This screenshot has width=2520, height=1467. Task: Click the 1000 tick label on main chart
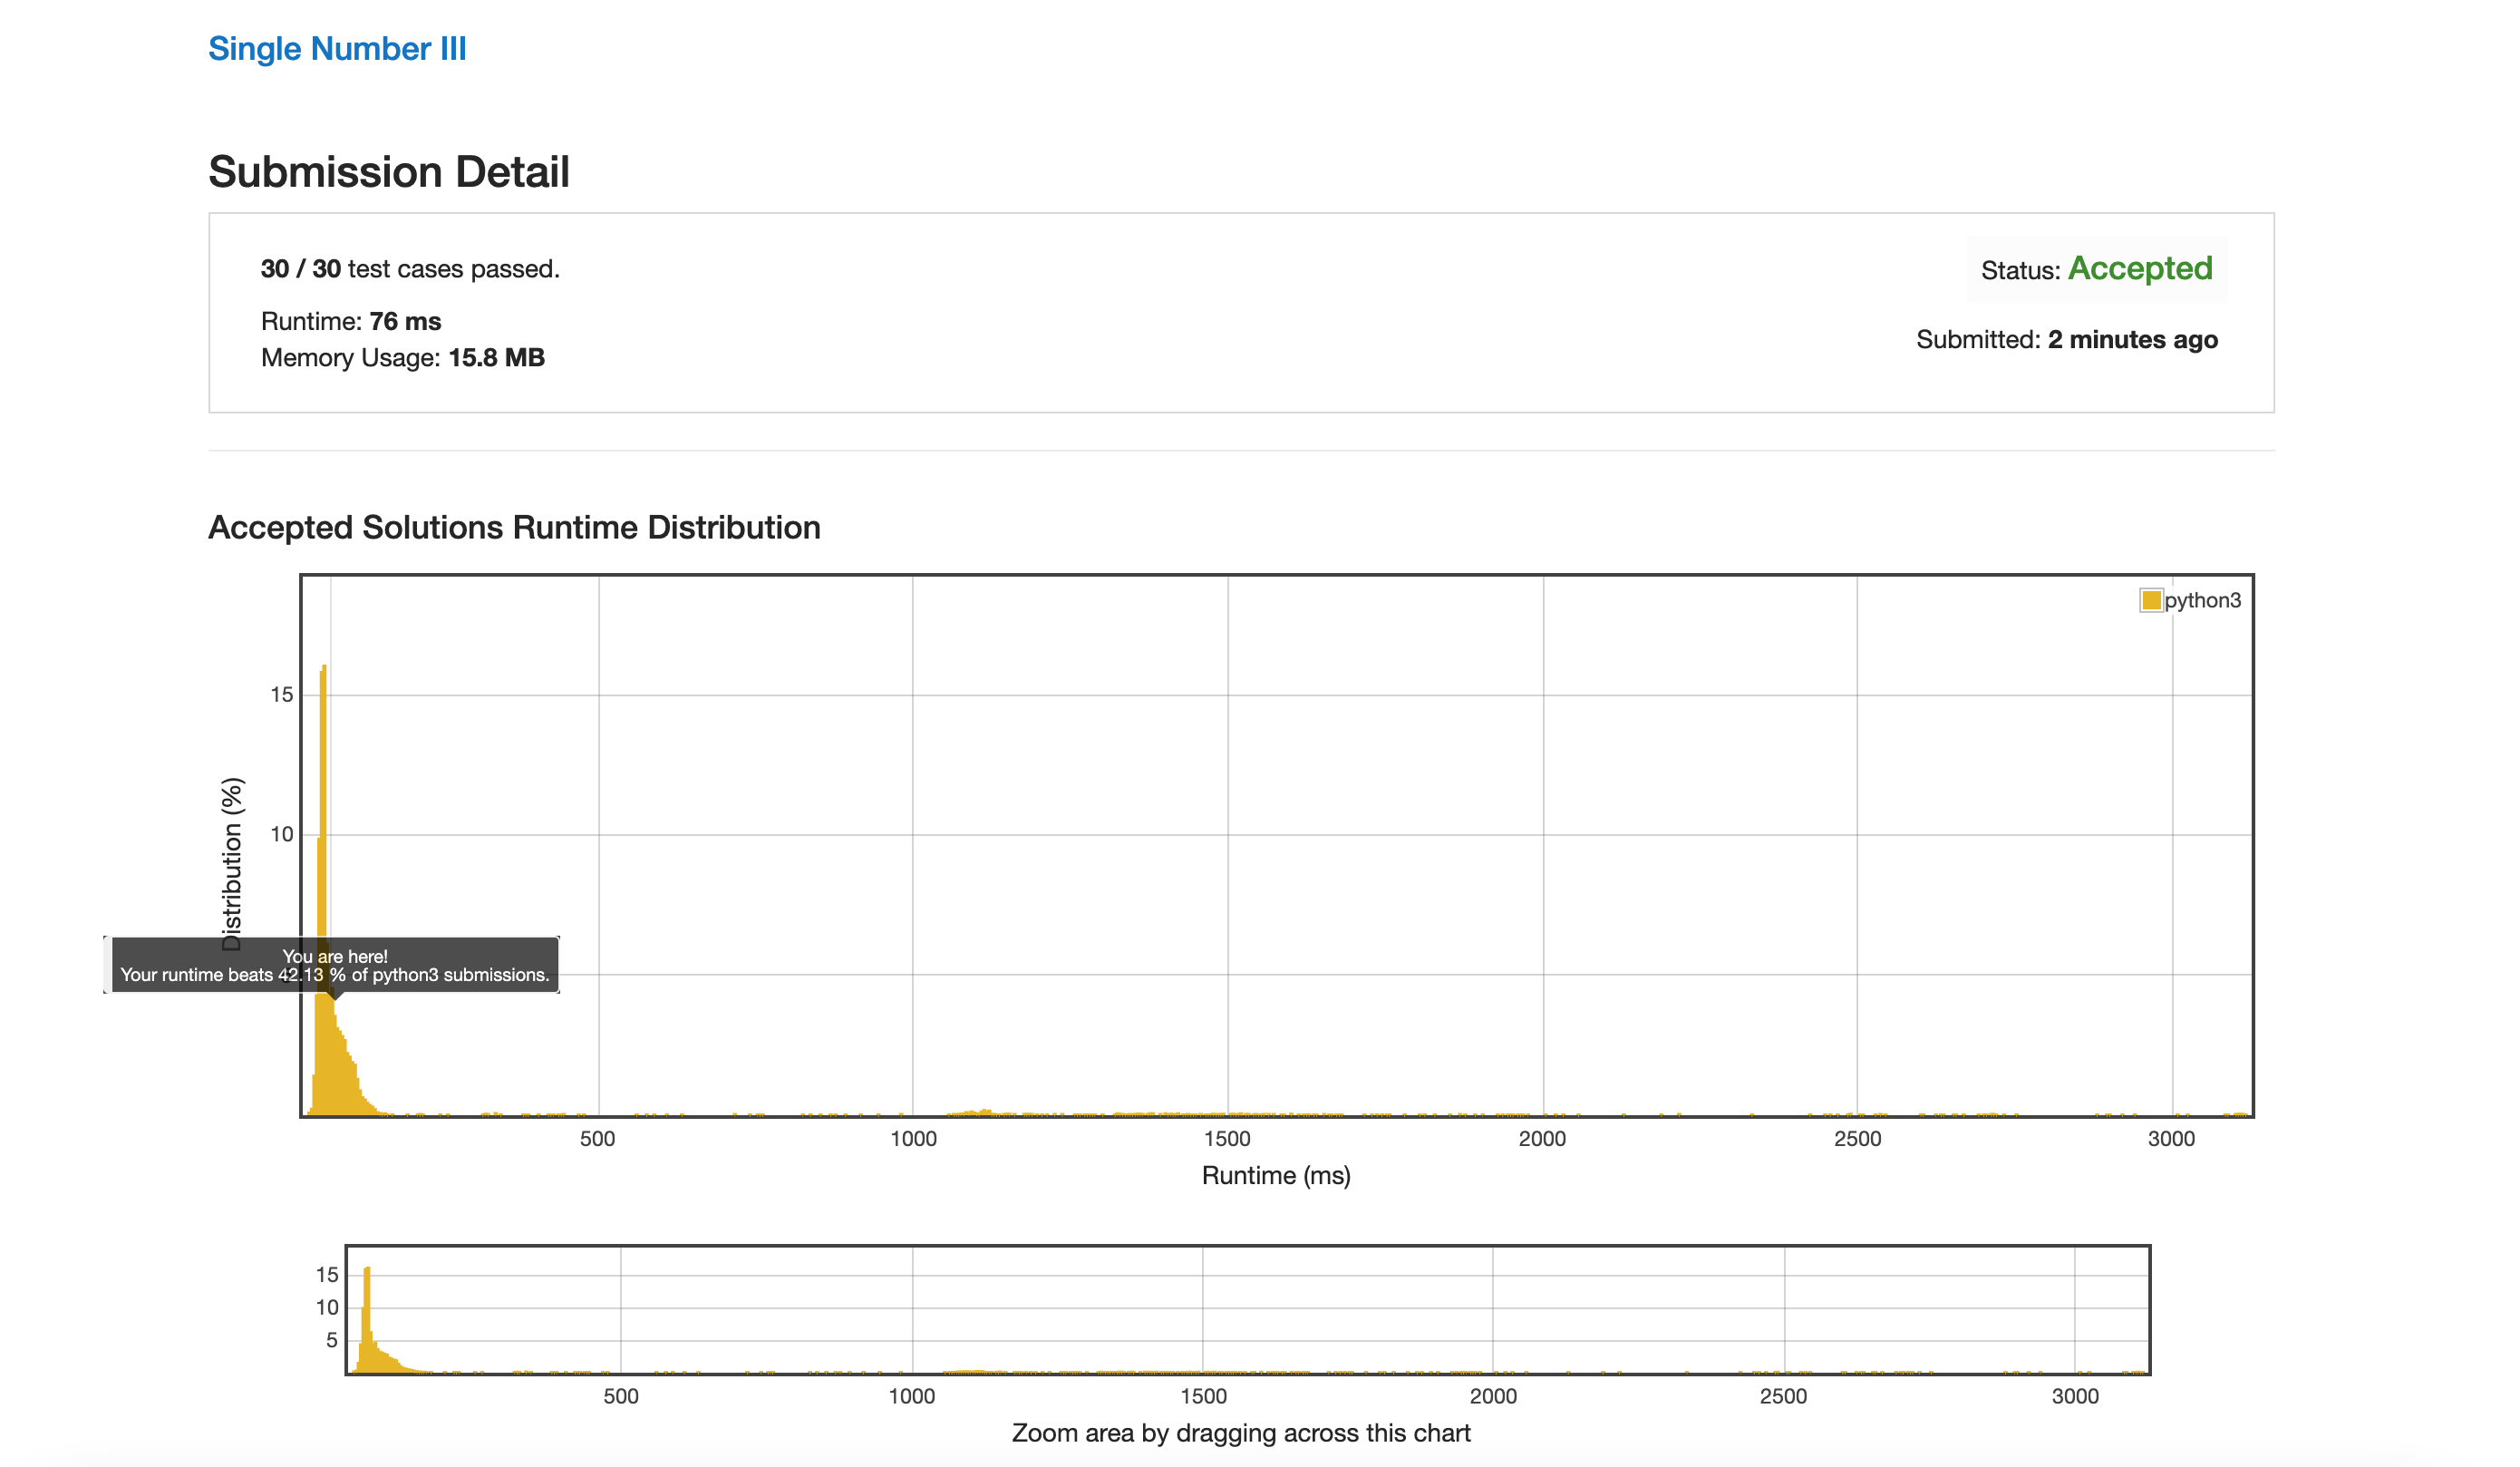(x=913, y=1138)
